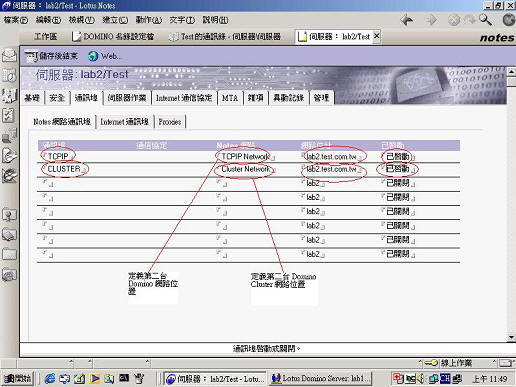Select the 雜項 Miscellaneous tab
The image size is (516, 387).
(x=256, y=98)
